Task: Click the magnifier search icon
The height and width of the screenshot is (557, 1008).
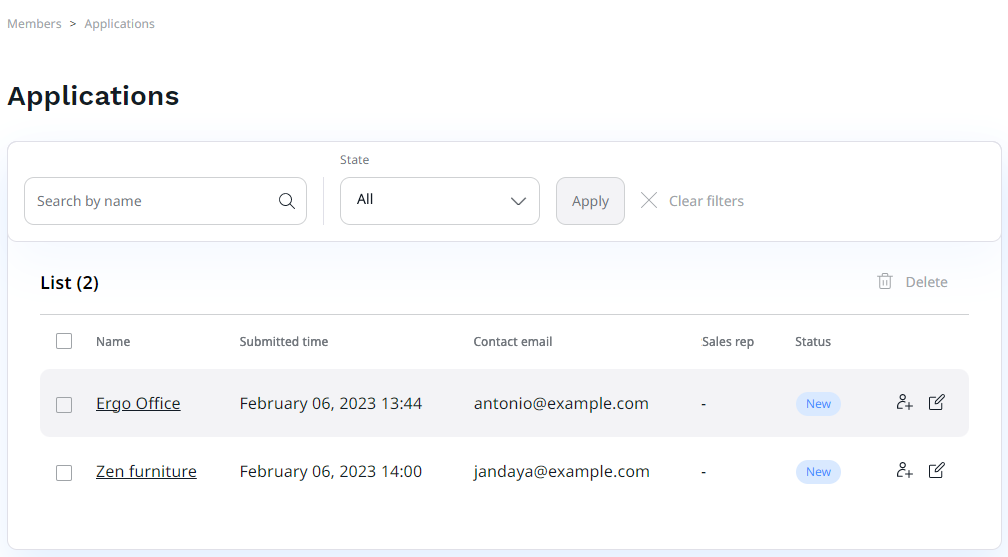Action: (x=287, y=201)
